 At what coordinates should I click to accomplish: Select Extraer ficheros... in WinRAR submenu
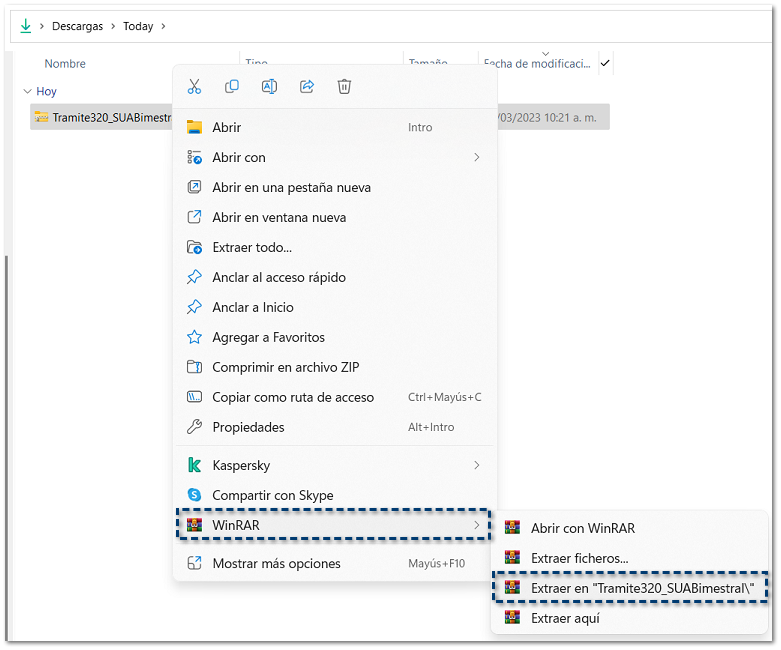click(629, 558)
